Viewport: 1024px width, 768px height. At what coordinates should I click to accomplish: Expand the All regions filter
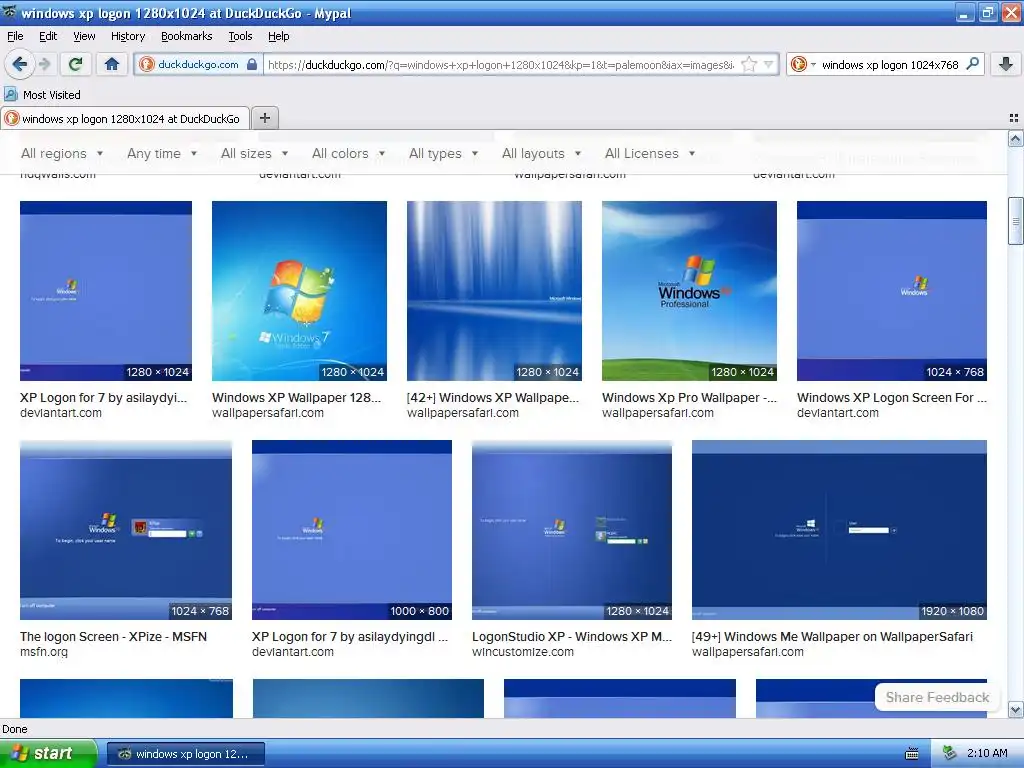[62, 153]
